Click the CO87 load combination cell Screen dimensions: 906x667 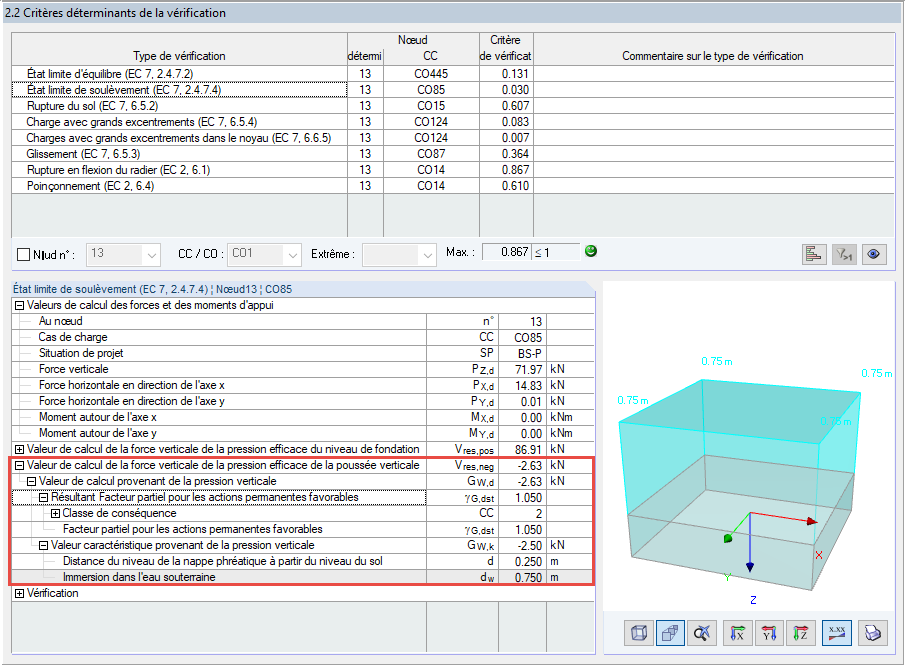tap(431, 154)
